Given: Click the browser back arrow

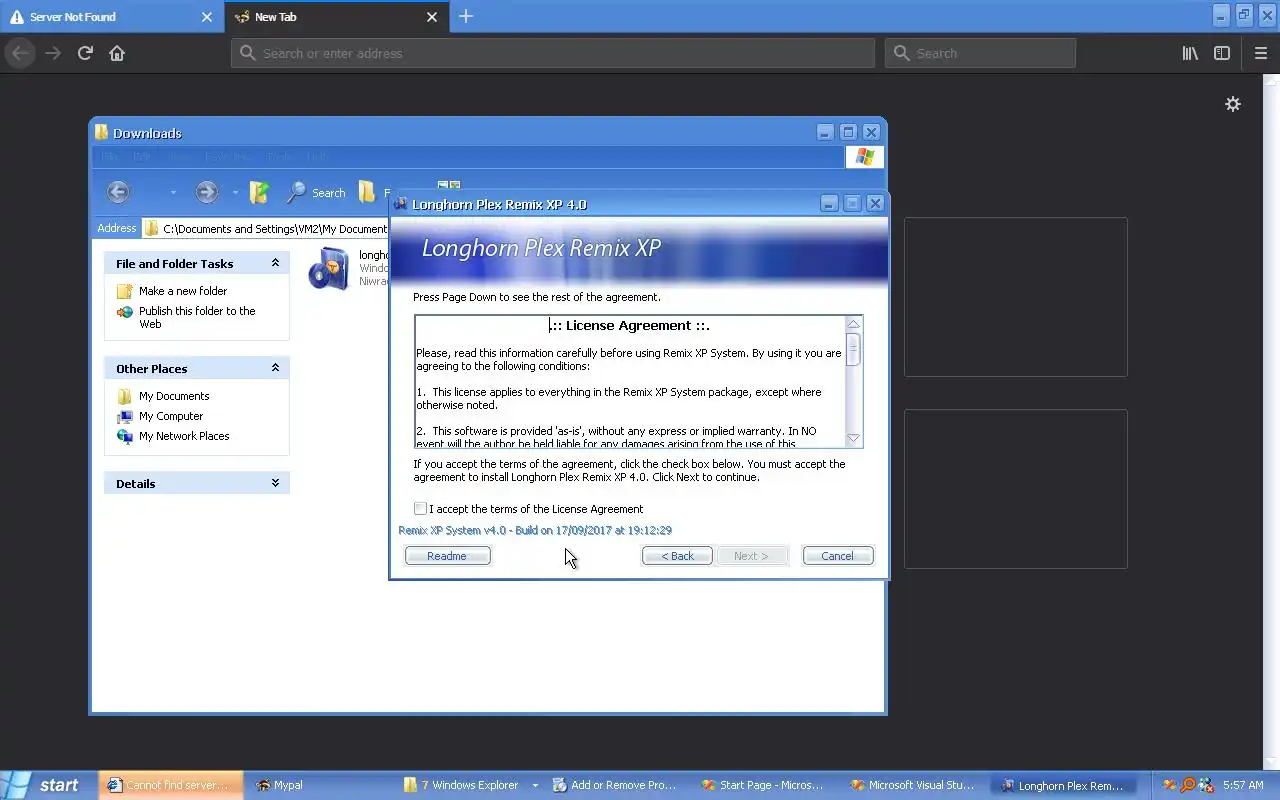Looking at the screenshot, I should [x=20, y=53].
